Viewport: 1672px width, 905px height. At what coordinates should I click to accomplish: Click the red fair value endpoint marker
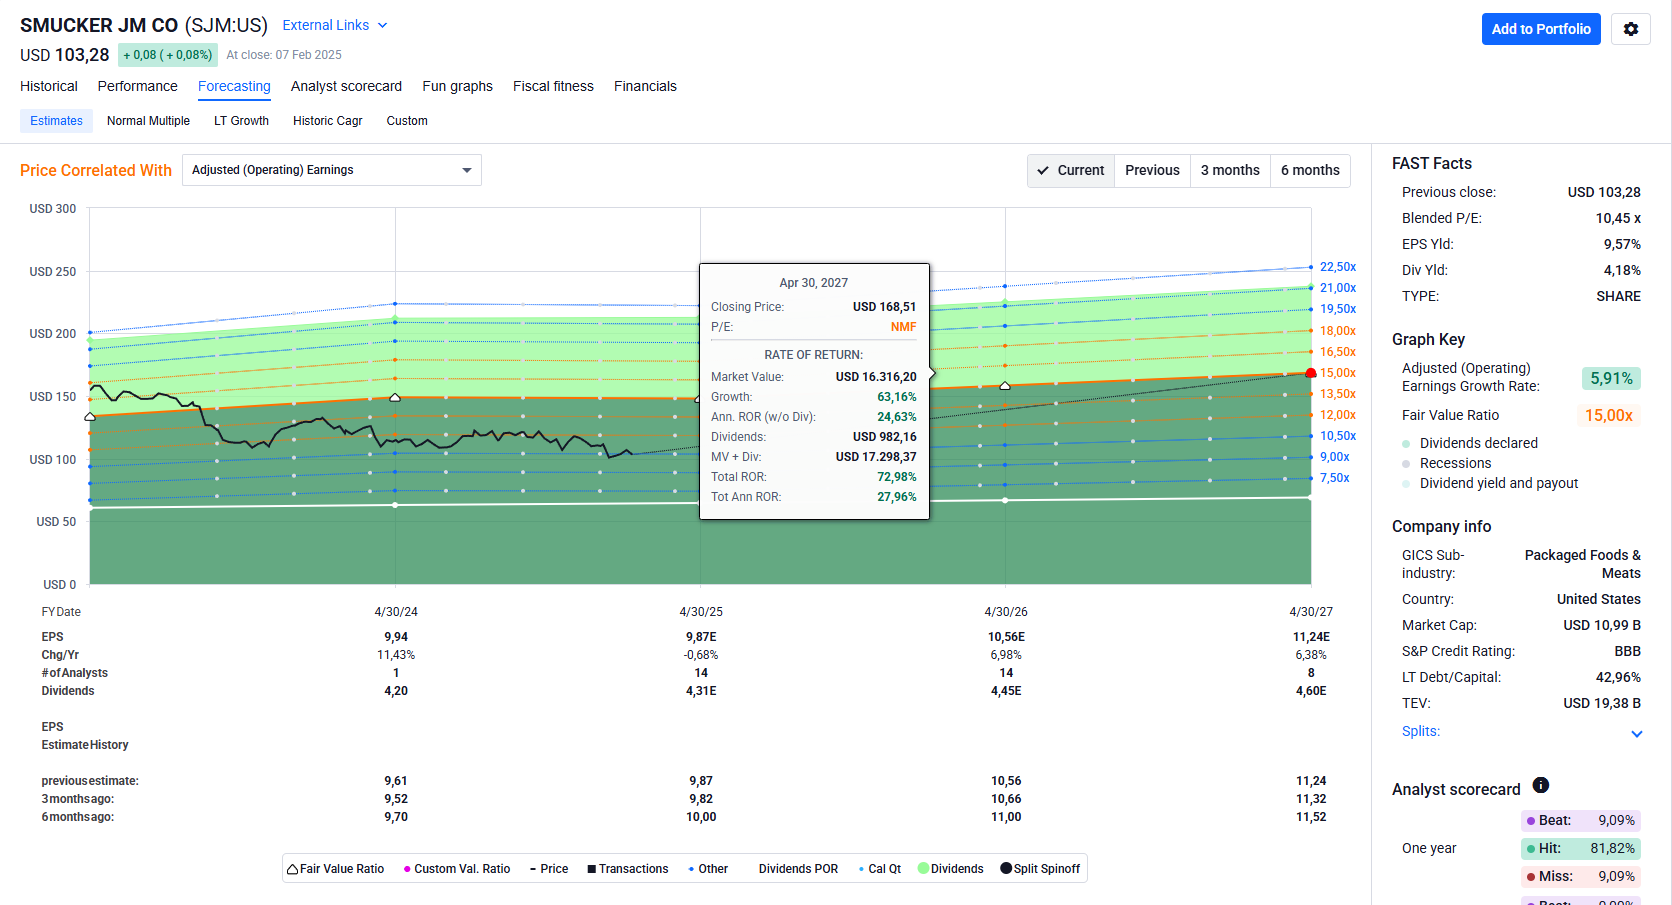click(x=1311, y=373)
